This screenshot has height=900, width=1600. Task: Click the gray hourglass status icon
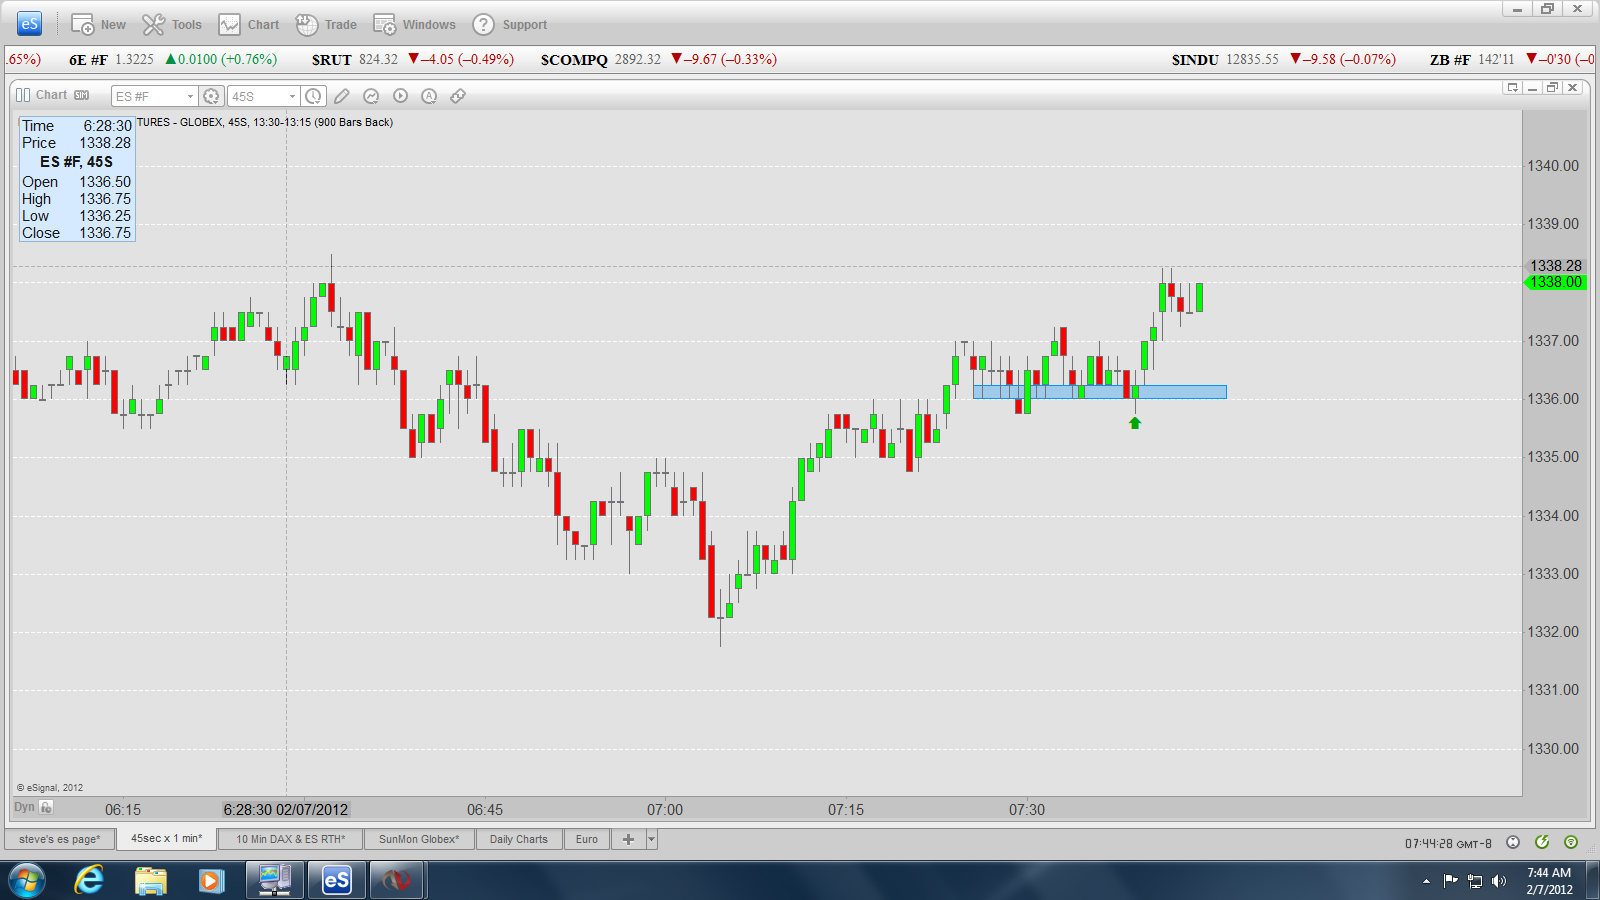(1513, 842)
